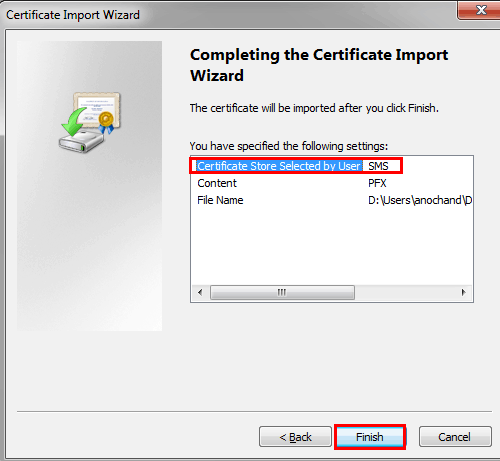Select the Content row in settings list
Screen dimensions: 500x461
[332, 183]
